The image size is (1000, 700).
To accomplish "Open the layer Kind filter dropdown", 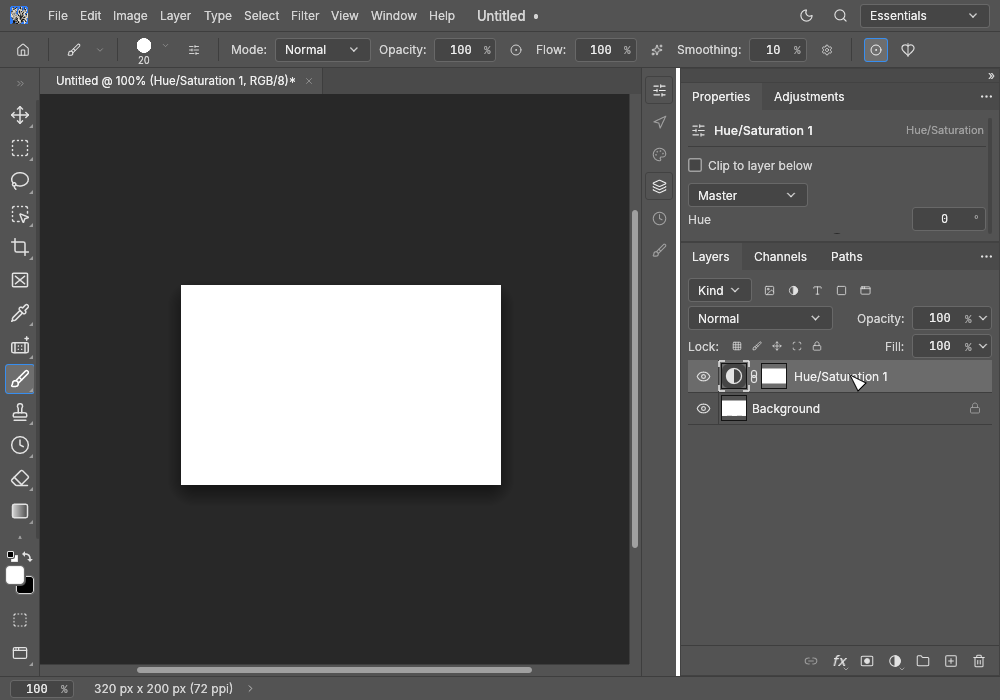I will tap(719, 290).
